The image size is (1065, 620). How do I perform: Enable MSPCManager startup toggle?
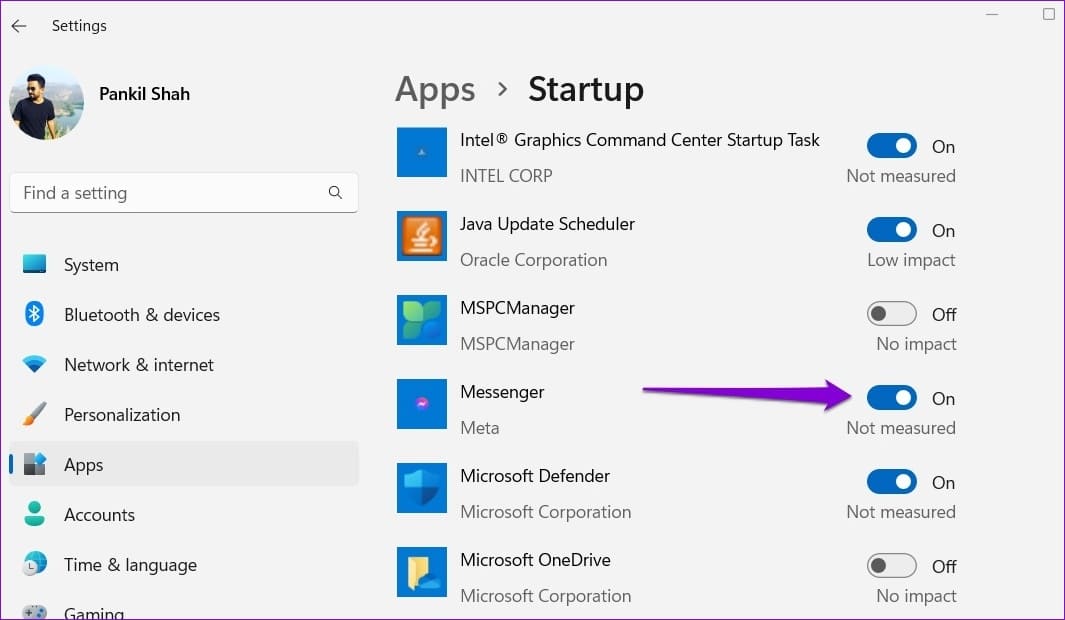(x=892, y=314)
